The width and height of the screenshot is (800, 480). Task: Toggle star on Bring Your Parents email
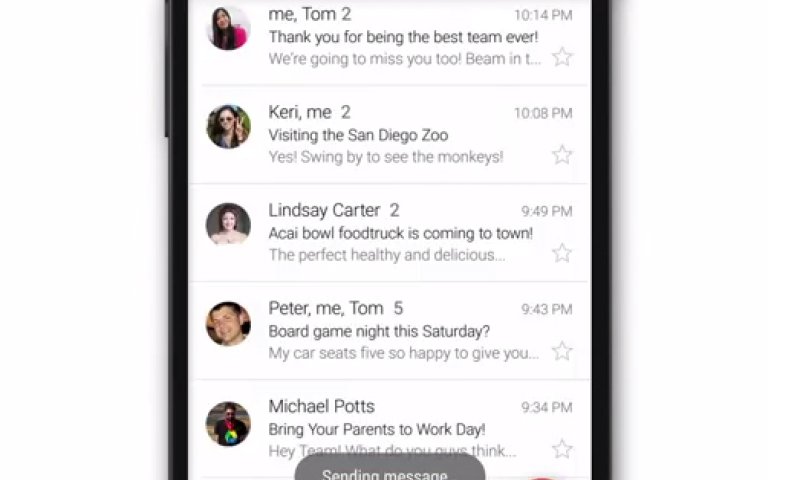click(x=562, y=449)
